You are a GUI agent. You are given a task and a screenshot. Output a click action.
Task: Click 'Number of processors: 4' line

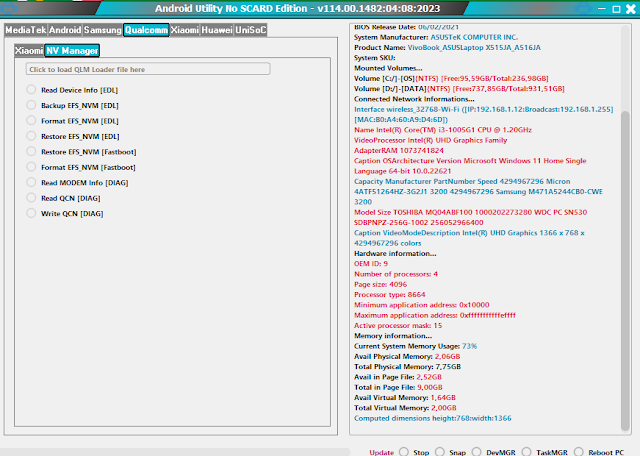(x=396, y=274)
